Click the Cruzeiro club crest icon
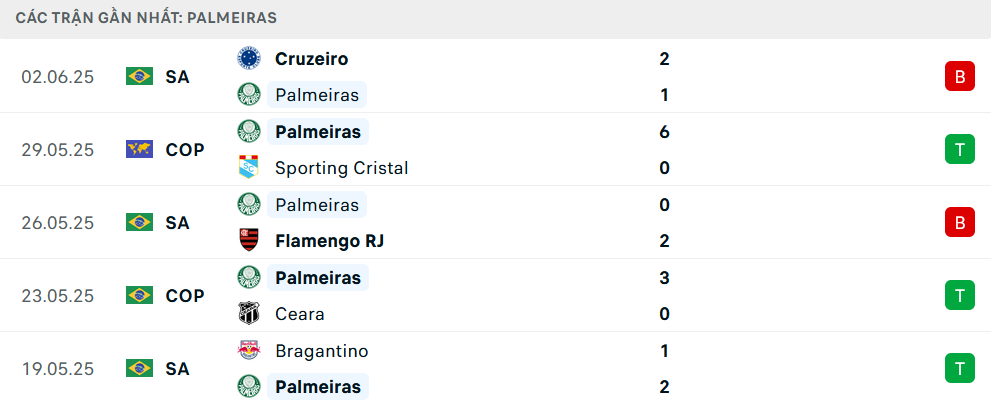991x401 pixels. click(x=248, y=58)
